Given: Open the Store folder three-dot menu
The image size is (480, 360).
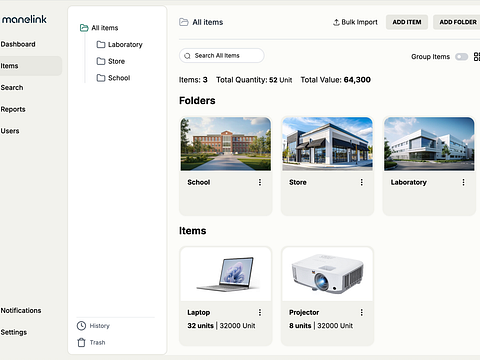Looking at the screenshot, I should tap(362, 182).
